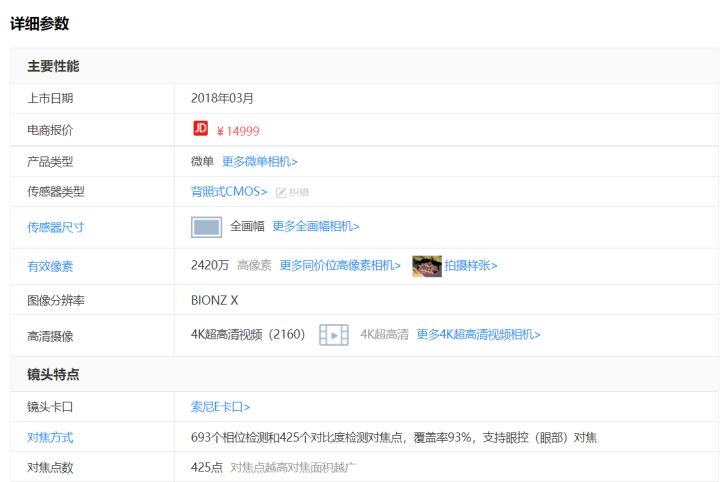
Task: Click the 传感器尺寸 label link
Action: tap(56, 227)
